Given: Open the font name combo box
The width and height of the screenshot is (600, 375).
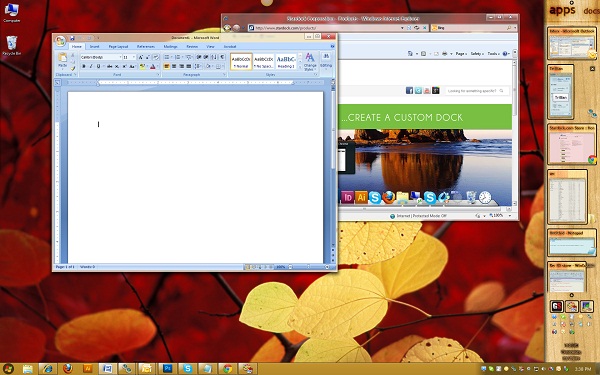Looking at the screenshot, I should point(101,57).
